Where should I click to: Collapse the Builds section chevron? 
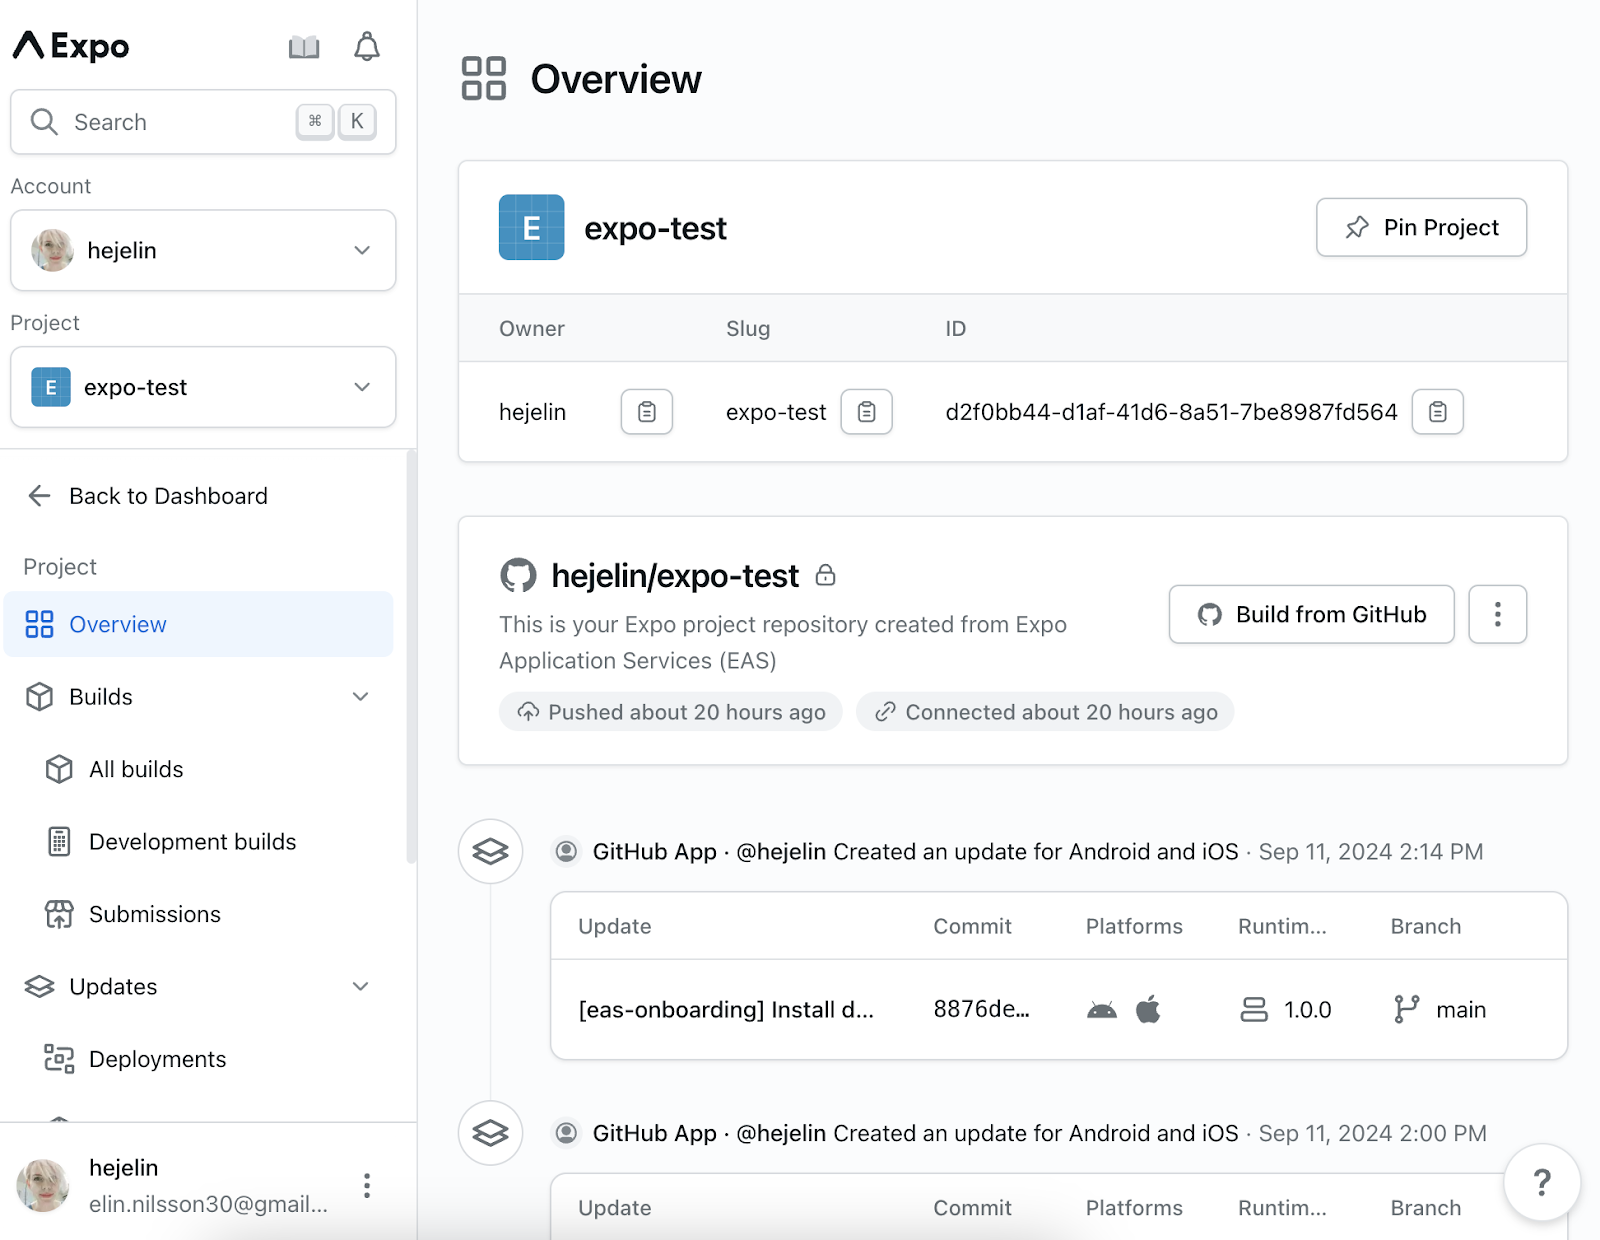tap(360, 697)
